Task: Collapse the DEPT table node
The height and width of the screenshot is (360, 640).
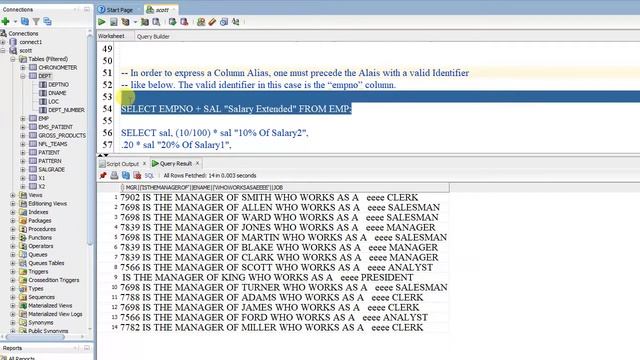Action: [x=23, y=76]
